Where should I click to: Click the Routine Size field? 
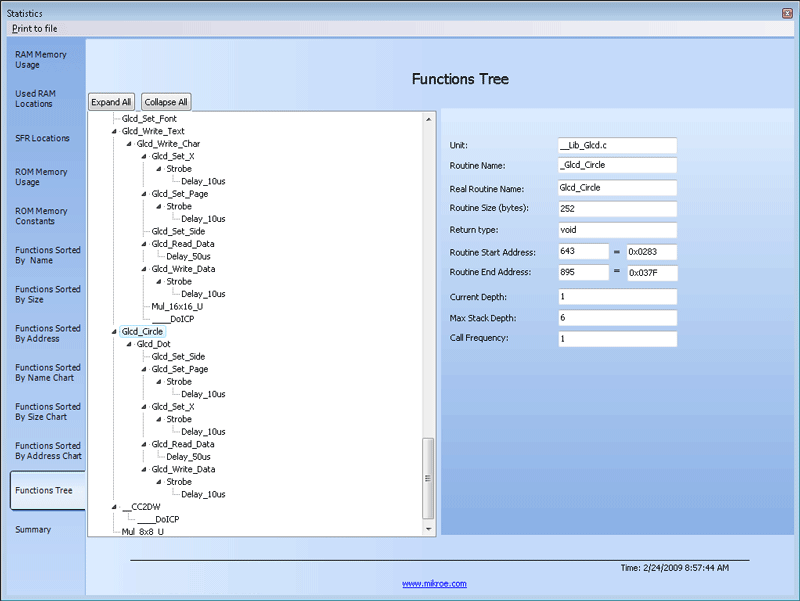pos(618,209)
